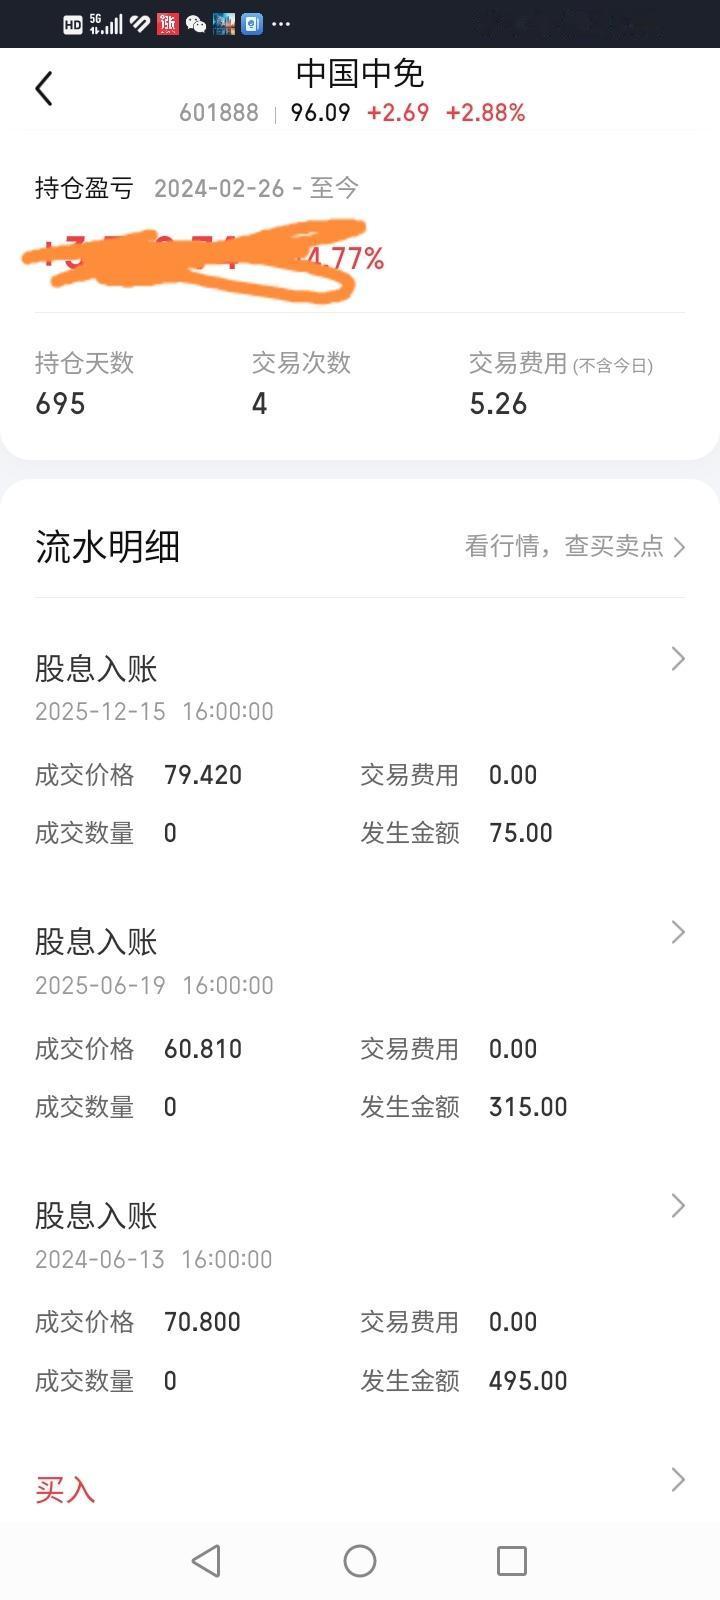Tap the Android home circle button
Screen dimensions: 720x1600
(x=360, y=1561)
